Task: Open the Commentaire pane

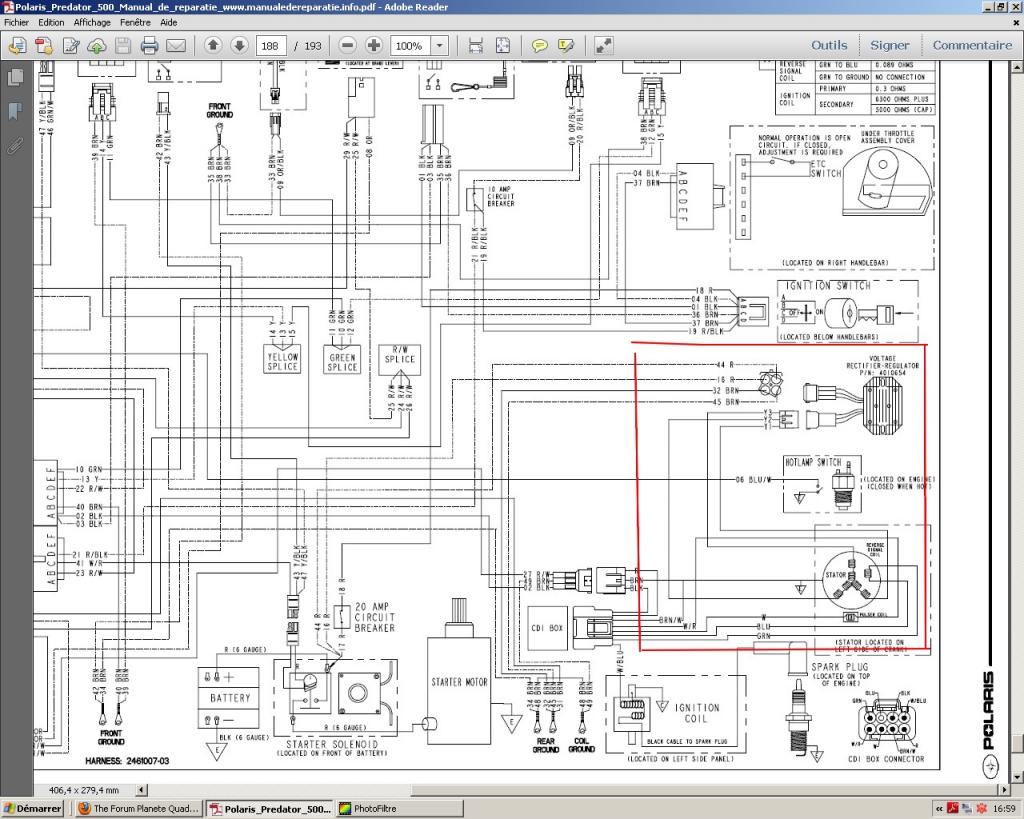Action: 972,45
